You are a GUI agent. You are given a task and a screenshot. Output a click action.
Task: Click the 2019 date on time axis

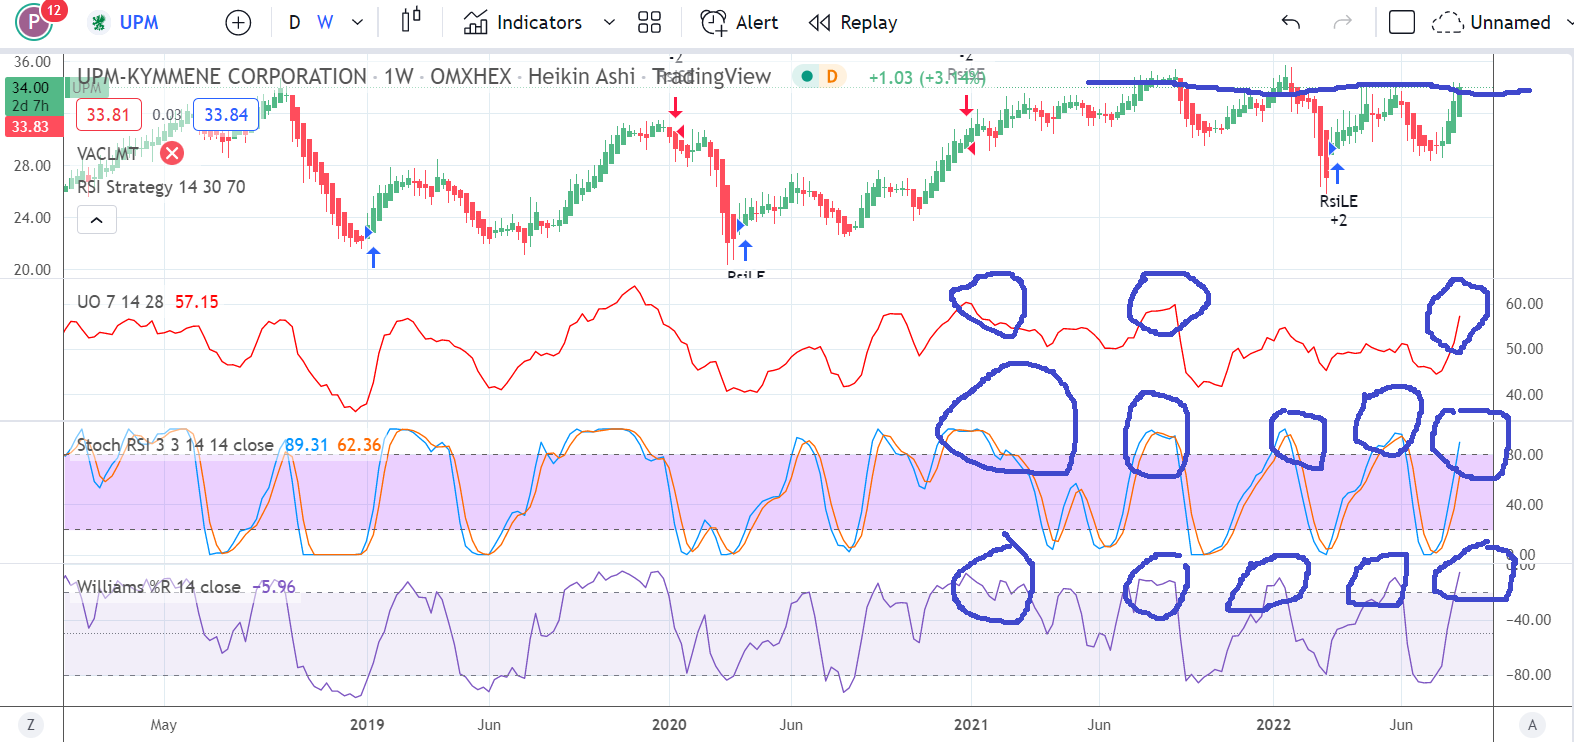(x=367, y=725)
